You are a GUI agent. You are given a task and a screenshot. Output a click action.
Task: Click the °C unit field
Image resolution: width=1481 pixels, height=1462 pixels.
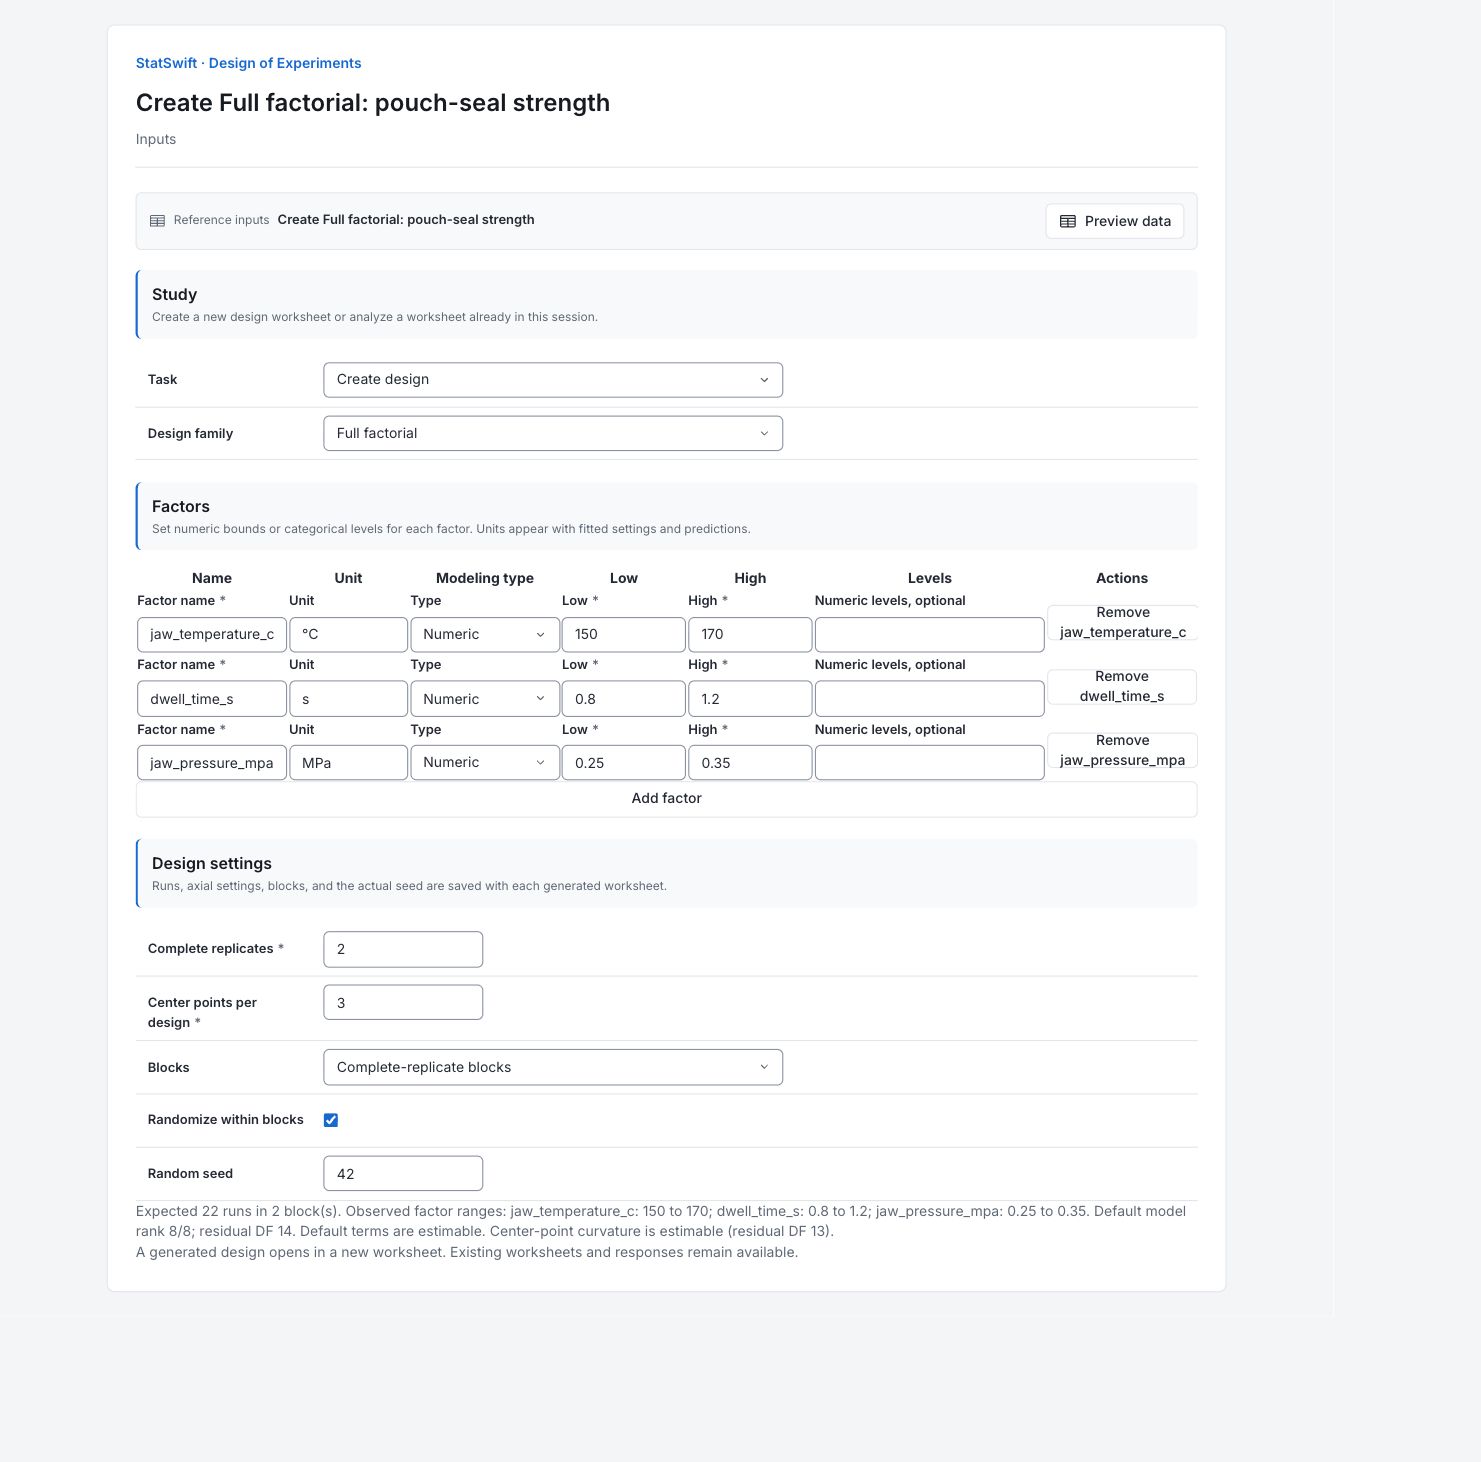pos(348,634)
